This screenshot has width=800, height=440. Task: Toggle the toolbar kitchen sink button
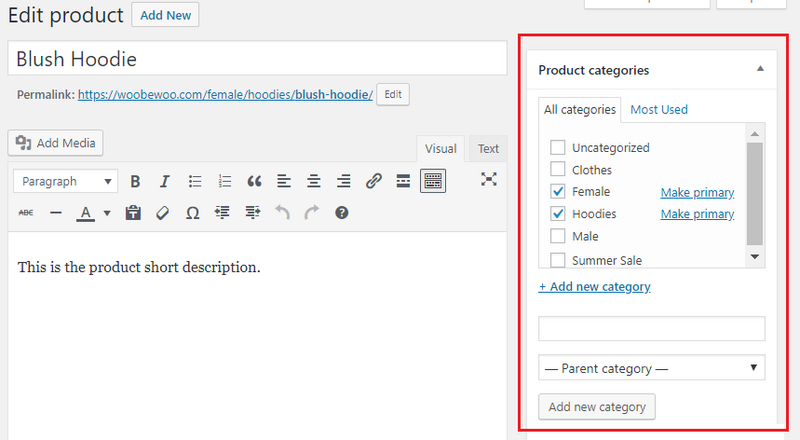[433, 181]
